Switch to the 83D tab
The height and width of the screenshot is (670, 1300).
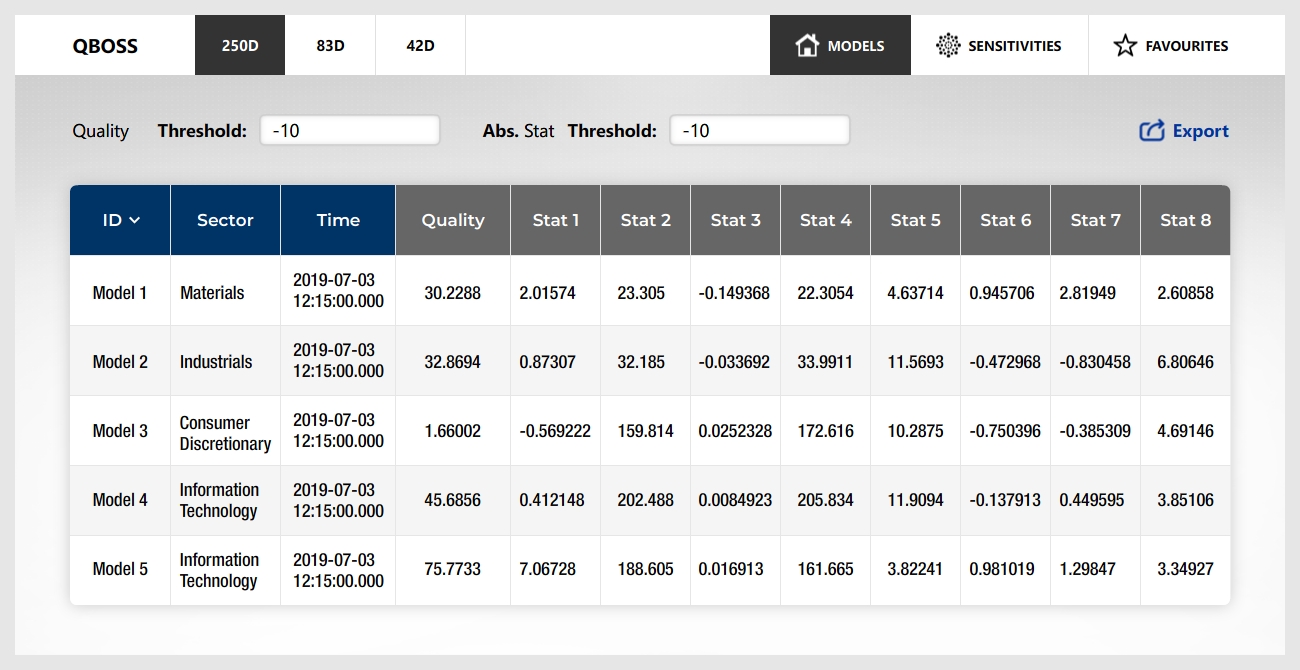pos(330,46)
